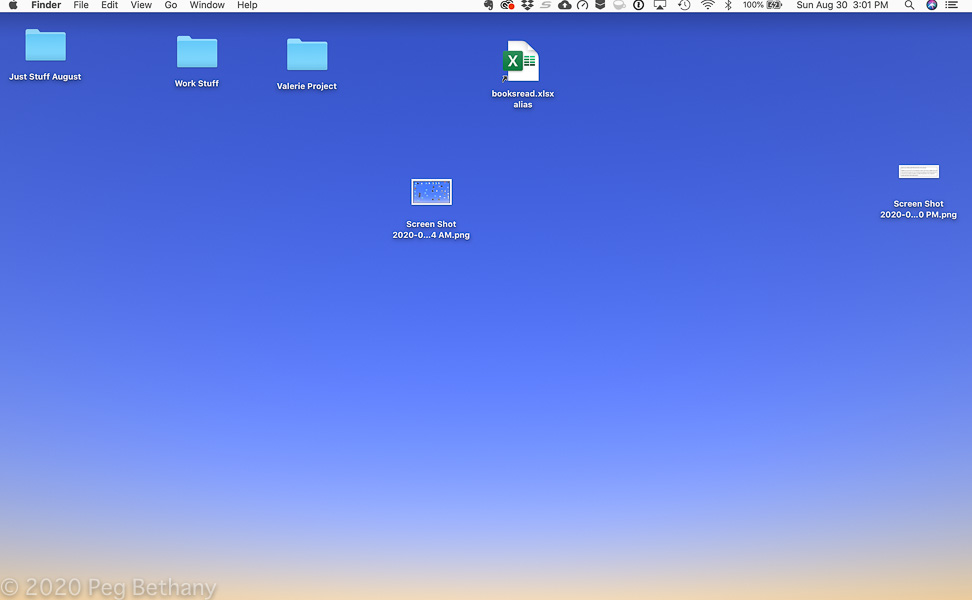The height and width of the screenshot is (600, 972).
Task: Select the Work Stuff folder icon
Action: pos(197,51)
